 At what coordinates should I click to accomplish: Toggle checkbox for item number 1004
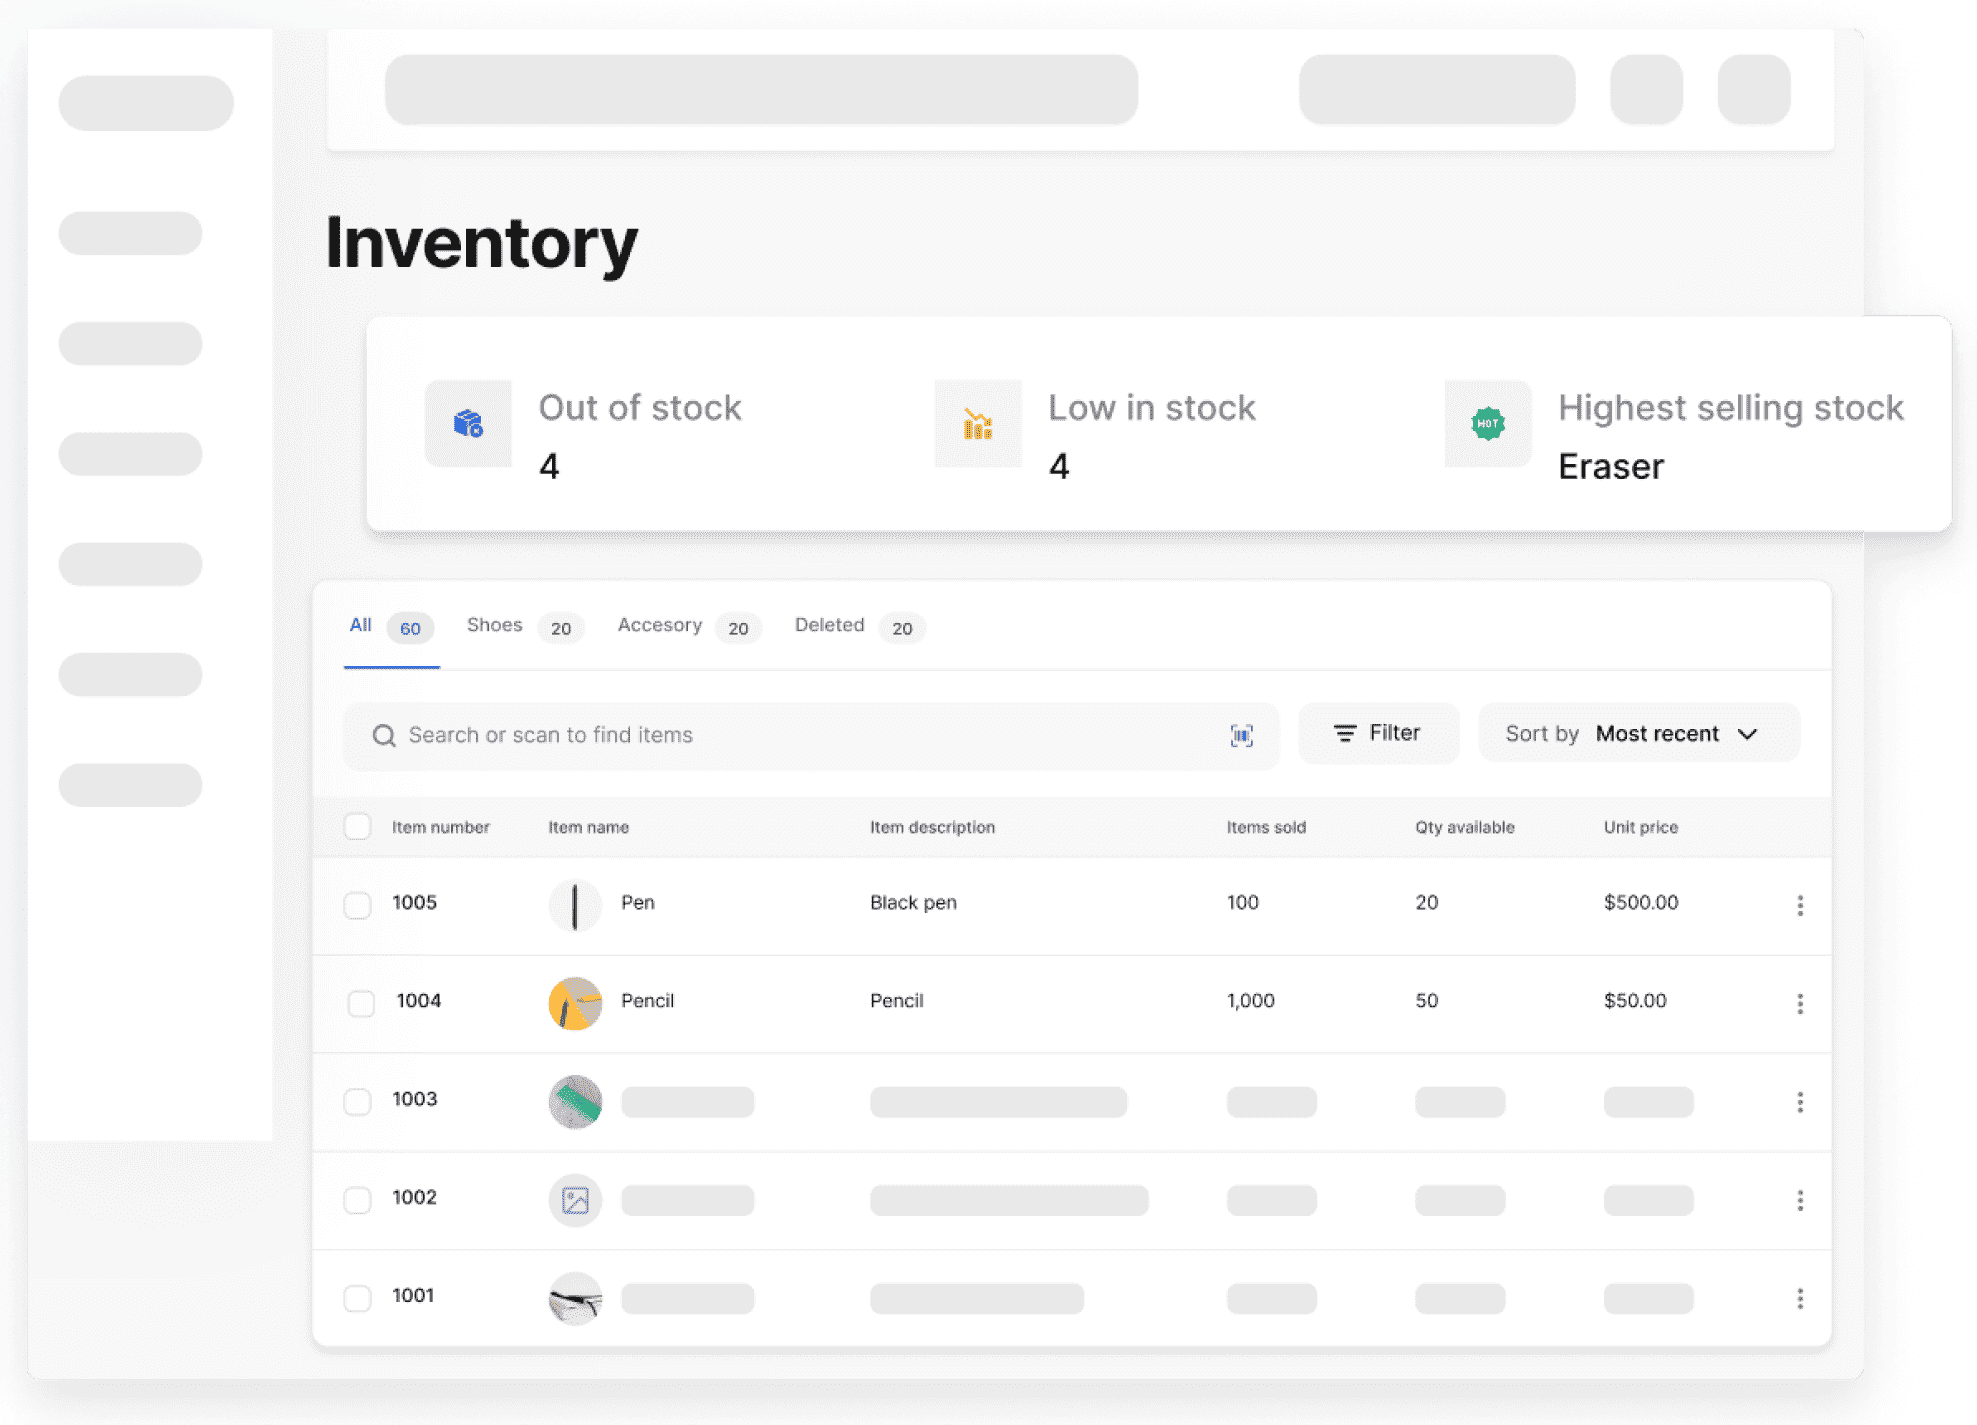[x=358, y=1001]
